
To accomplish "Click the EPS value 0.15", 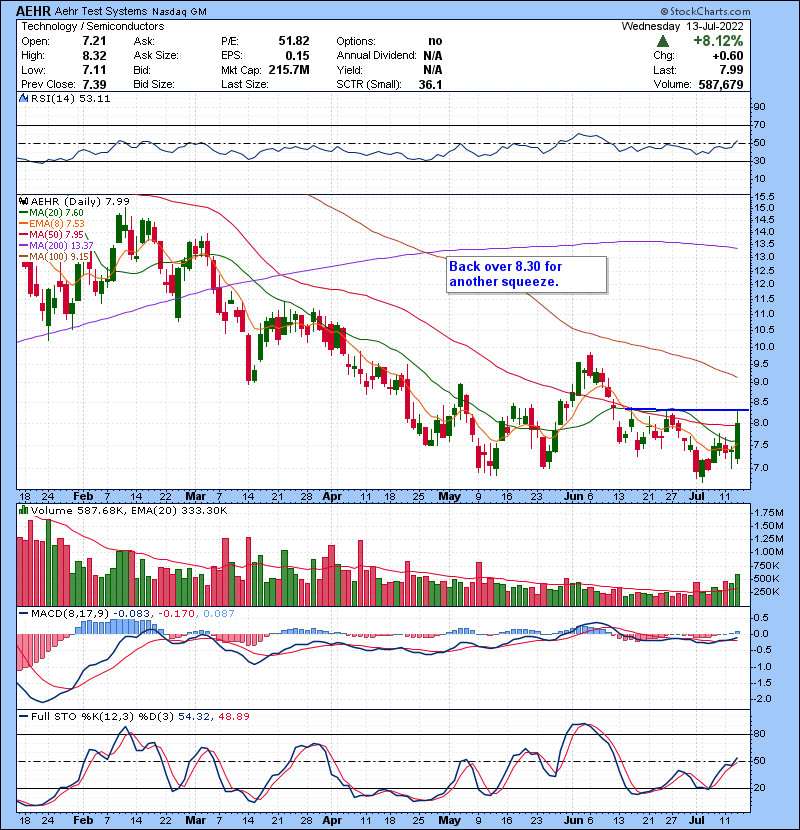I will [298, 56].
